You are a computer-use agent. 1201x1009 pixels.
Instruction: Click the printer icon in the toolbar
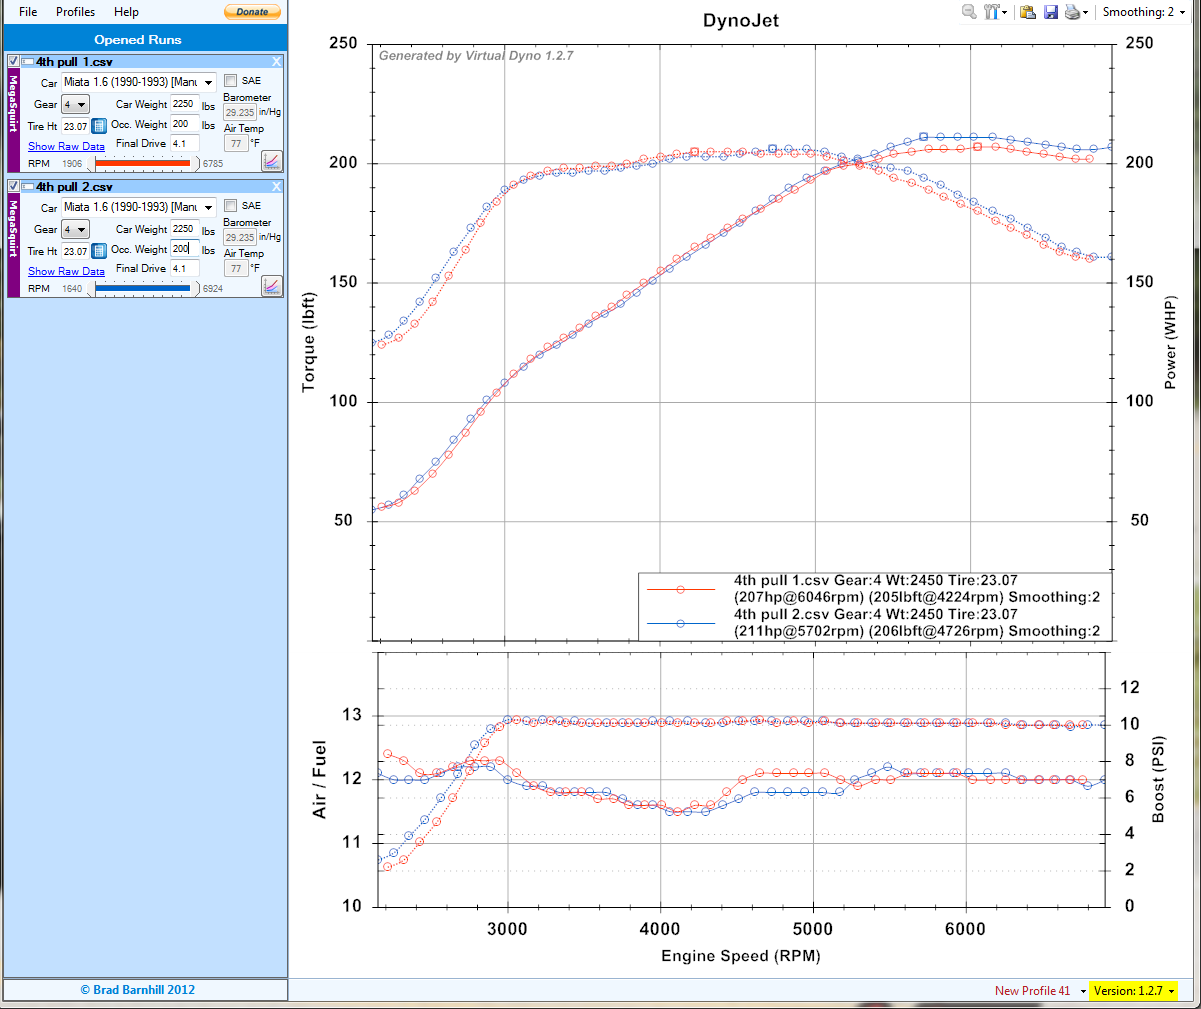coord(1072,12)
